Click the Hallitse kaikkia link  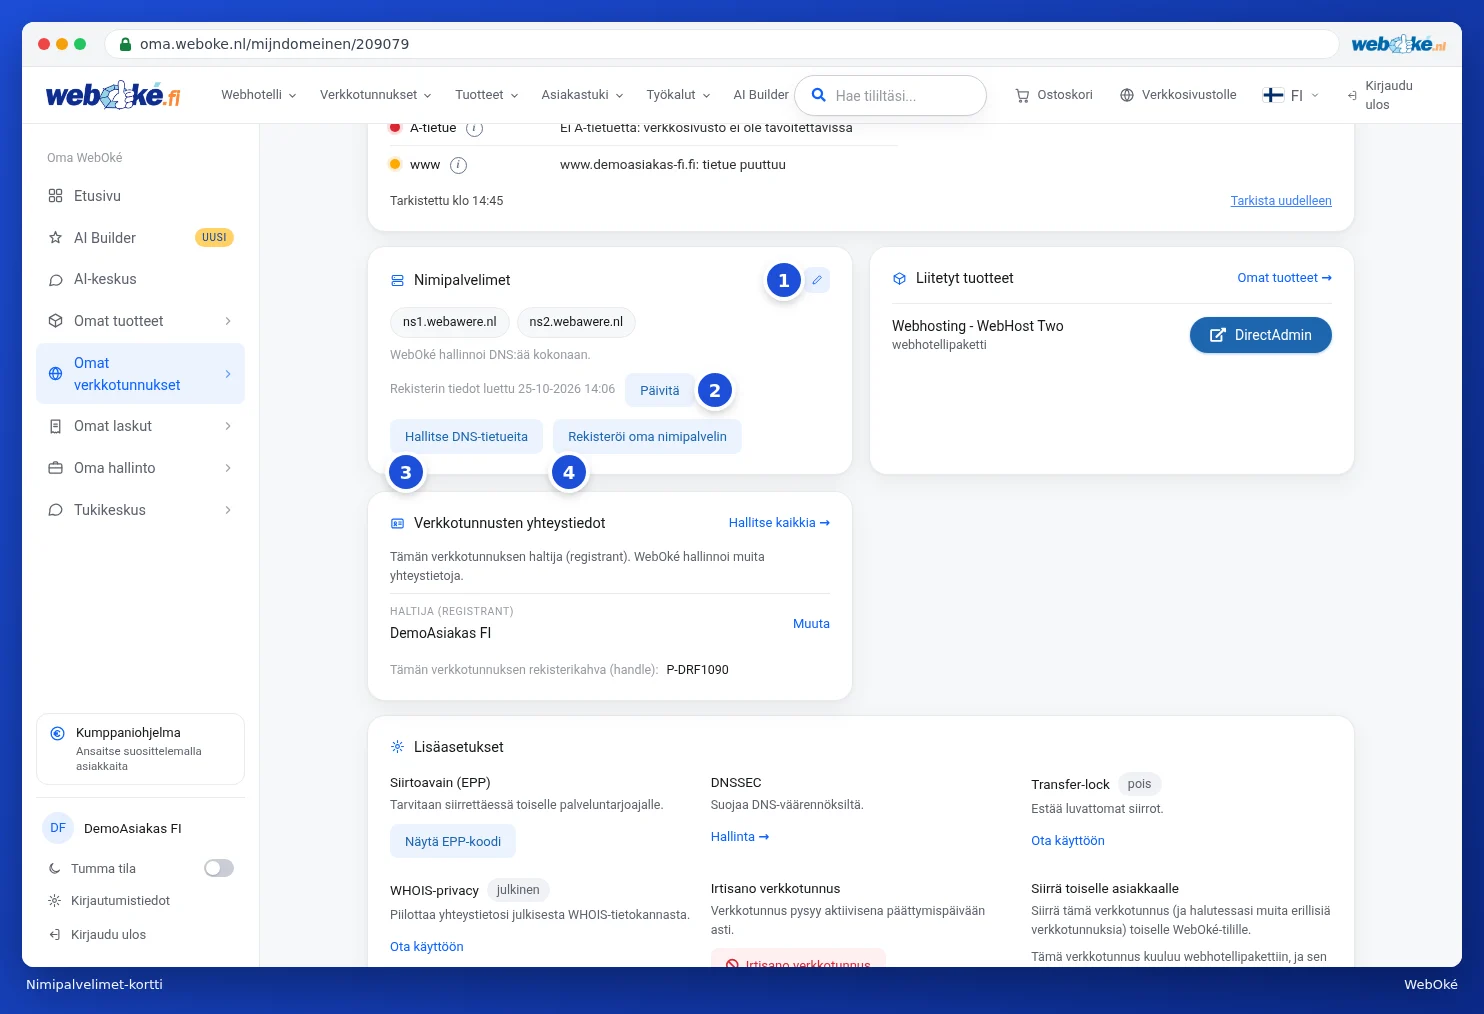(x=779, y=523)
